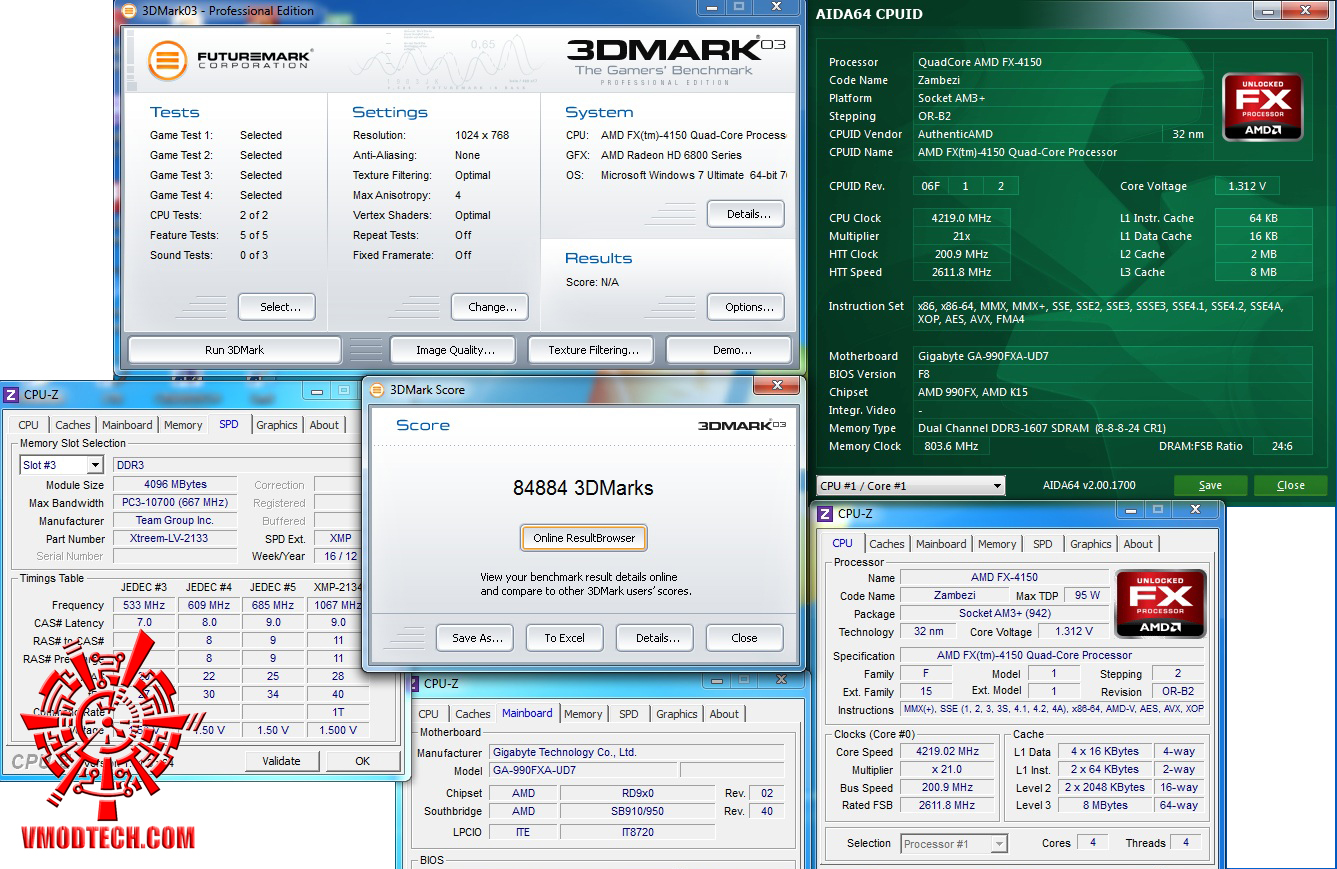The image size is (1337, 869).
Task: Open the Caches tab in the CPU-Z SPD window
Action: click(x=73, y=425)
